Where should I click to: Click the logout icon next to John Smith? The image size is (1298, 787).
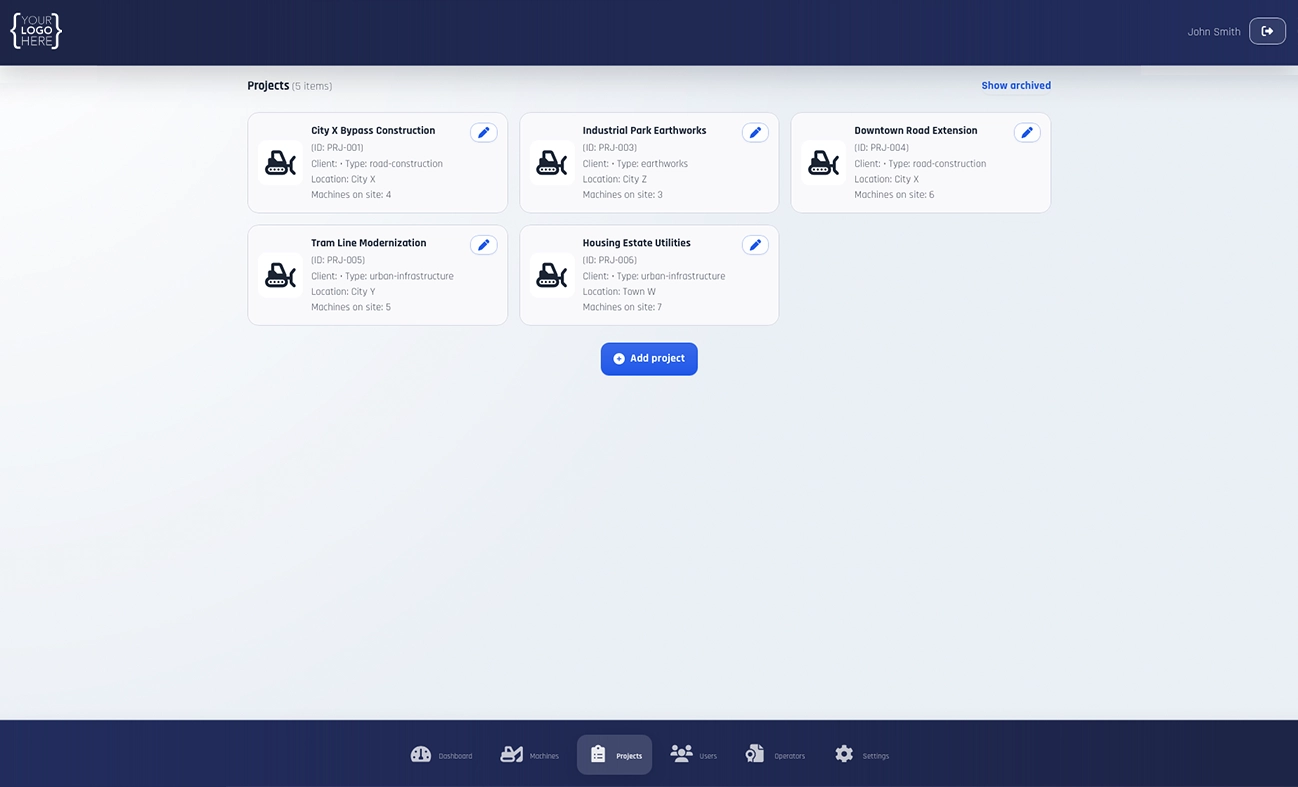[1267, 31]
